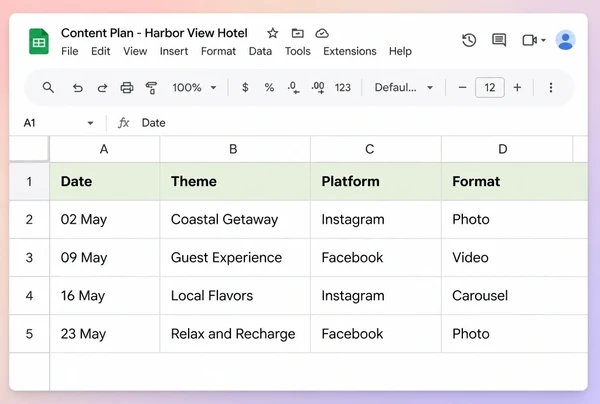Increase decimal places

point(318,88)
